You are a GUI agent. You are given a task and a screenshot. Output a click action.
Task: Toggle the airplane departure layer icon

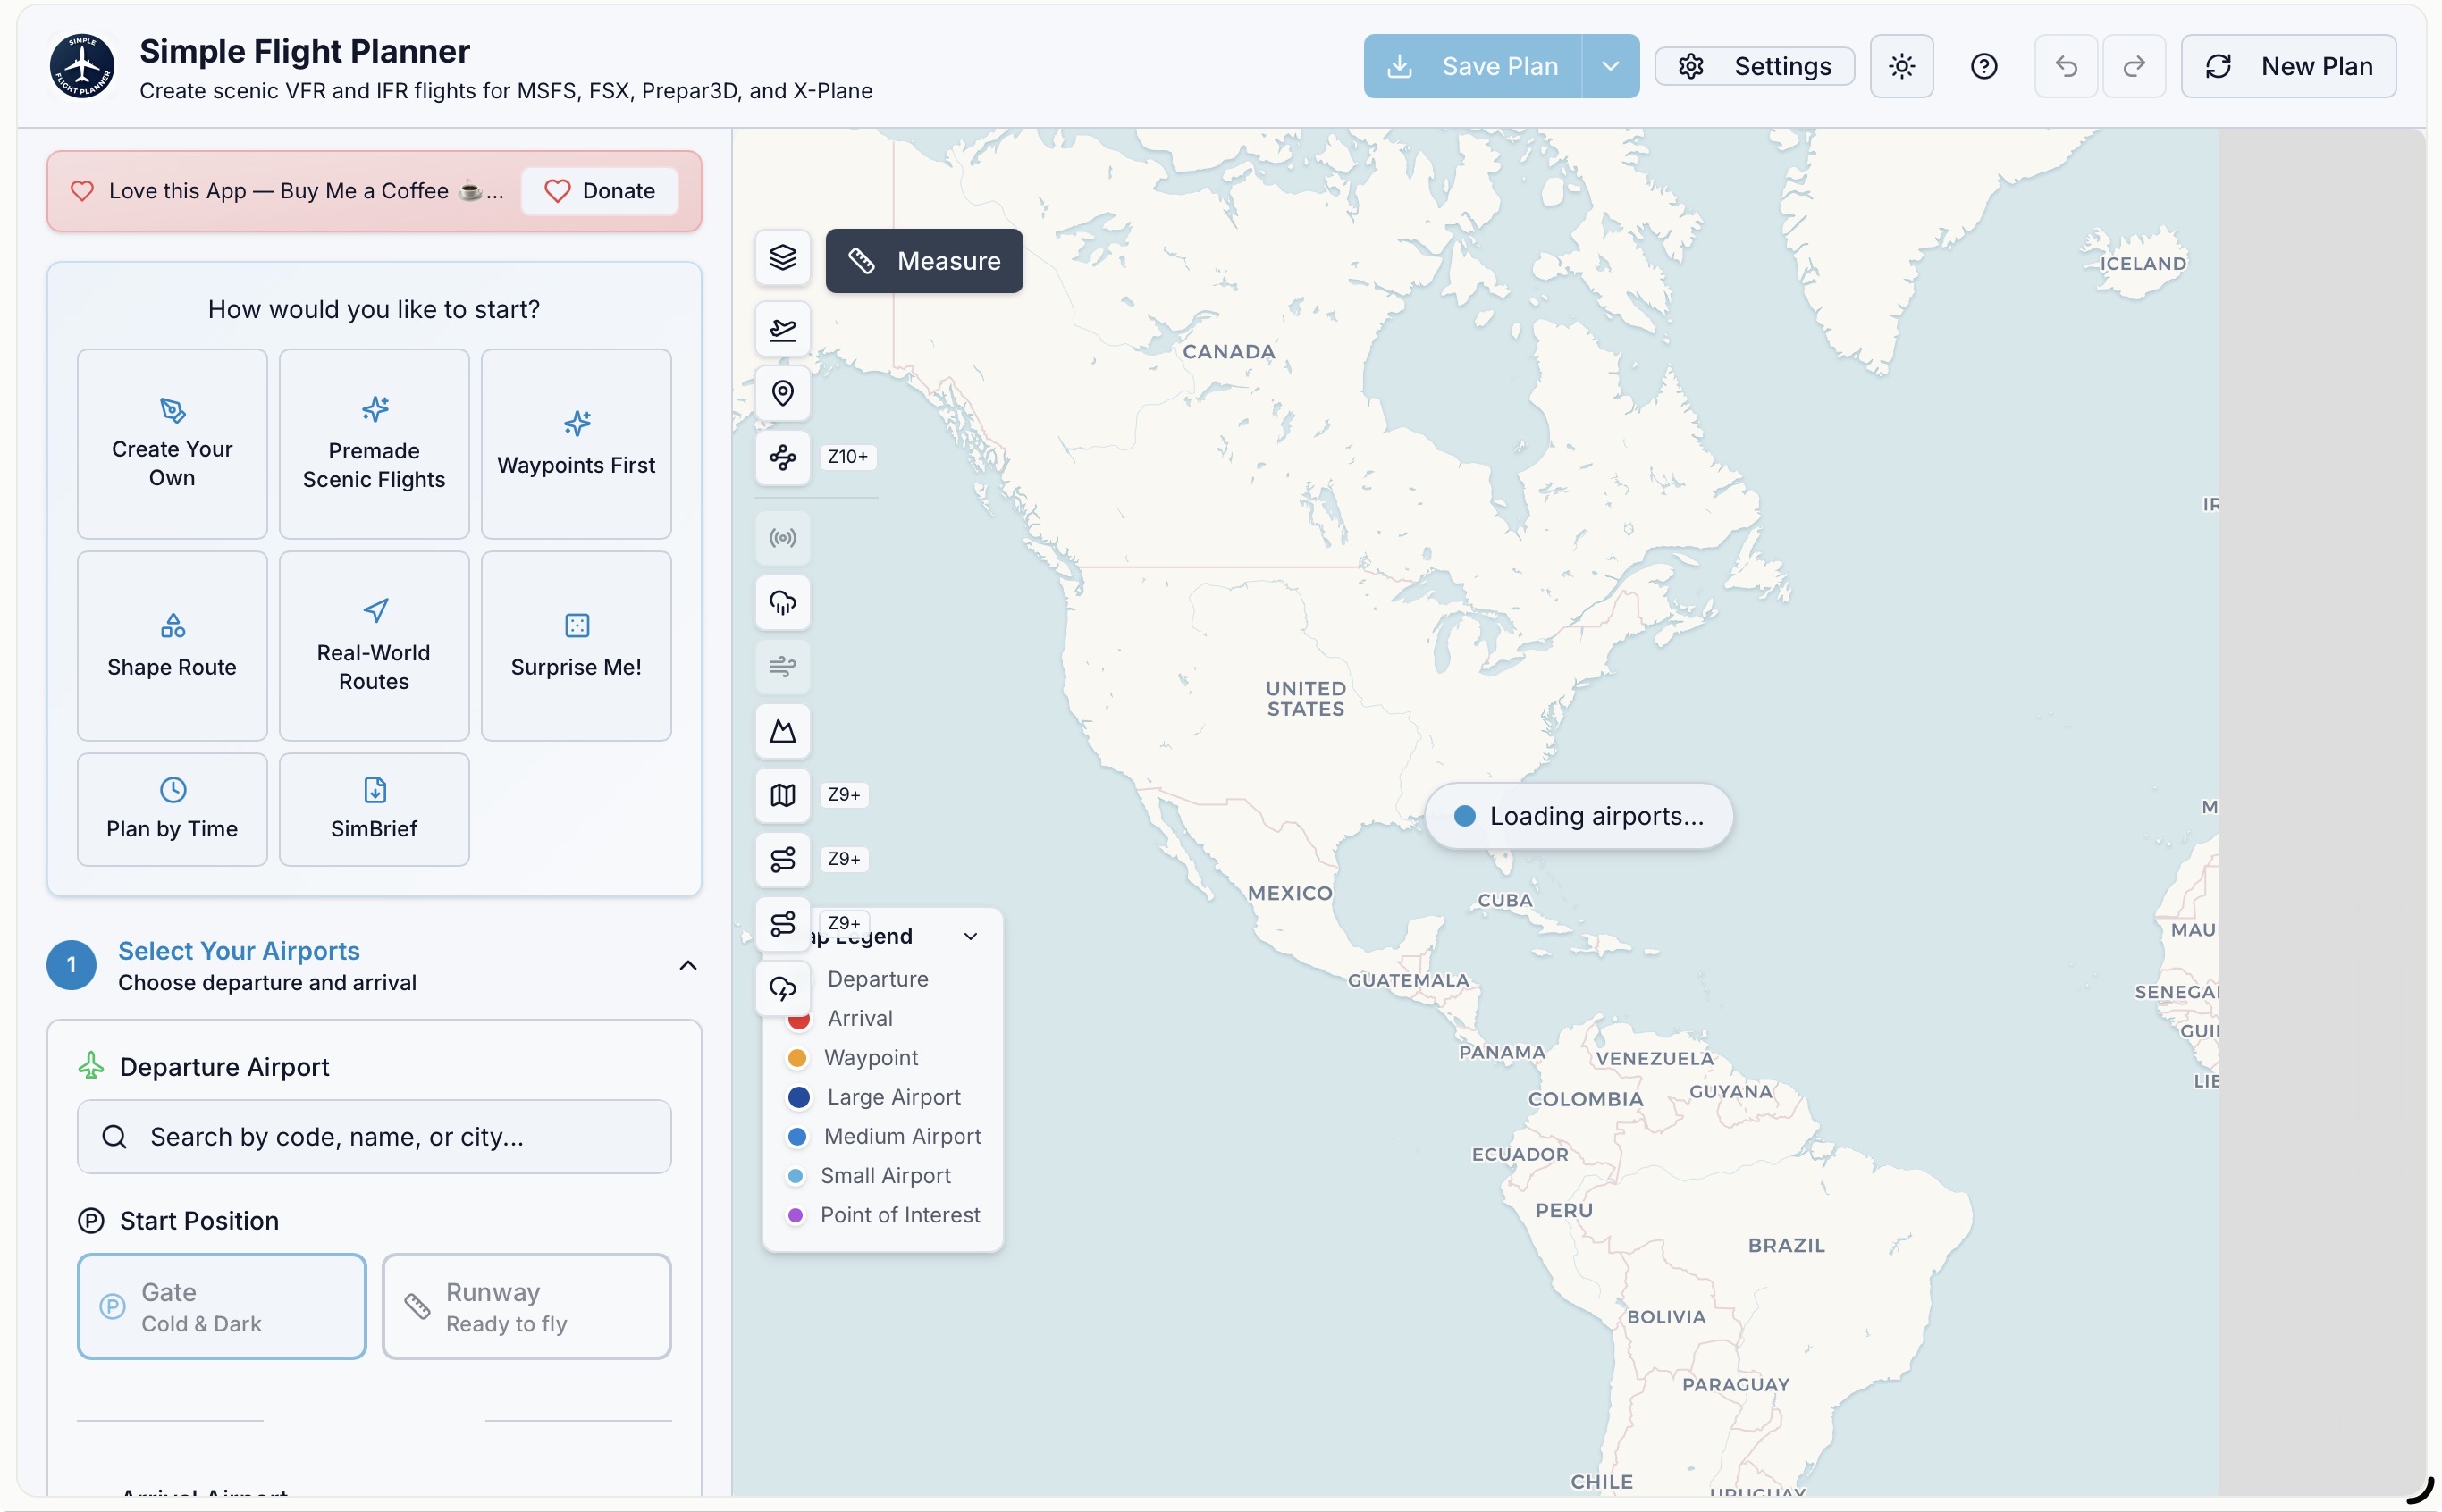coord(782,329)
